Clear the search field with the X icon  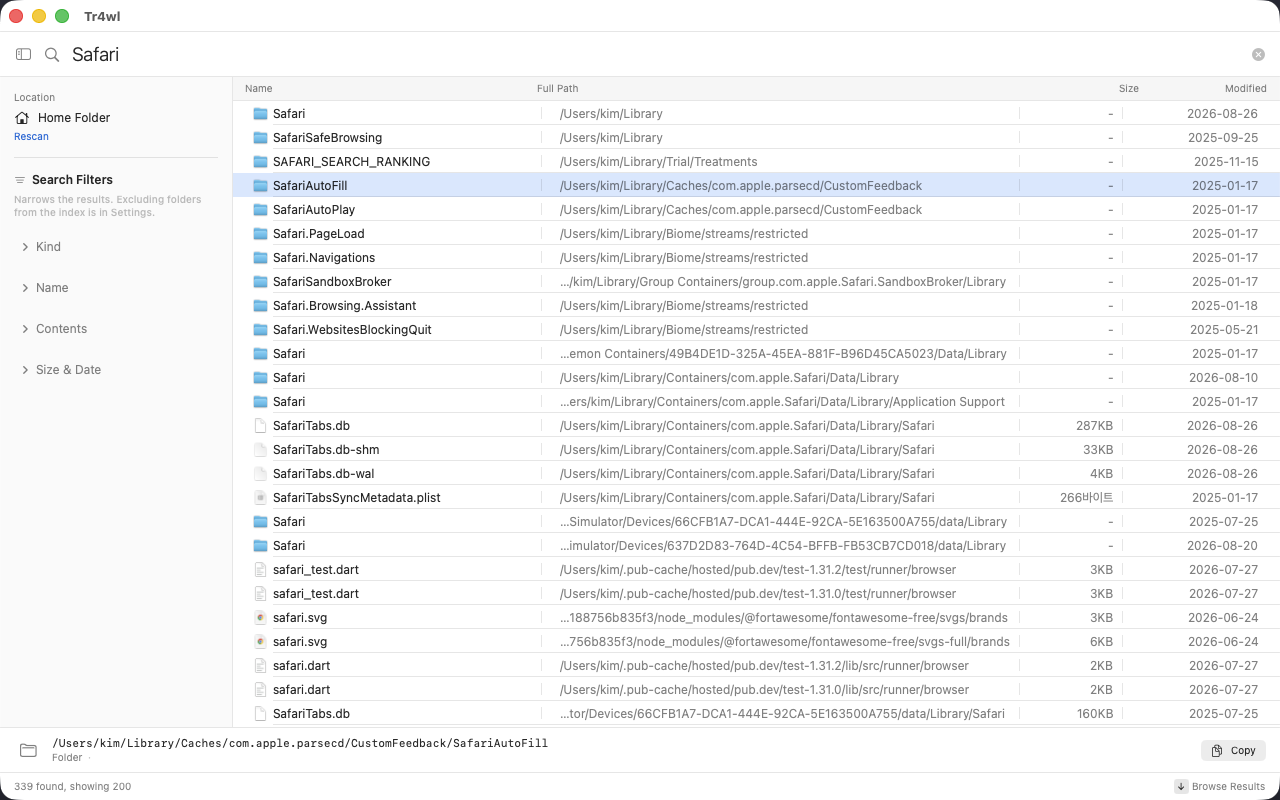1258,54
